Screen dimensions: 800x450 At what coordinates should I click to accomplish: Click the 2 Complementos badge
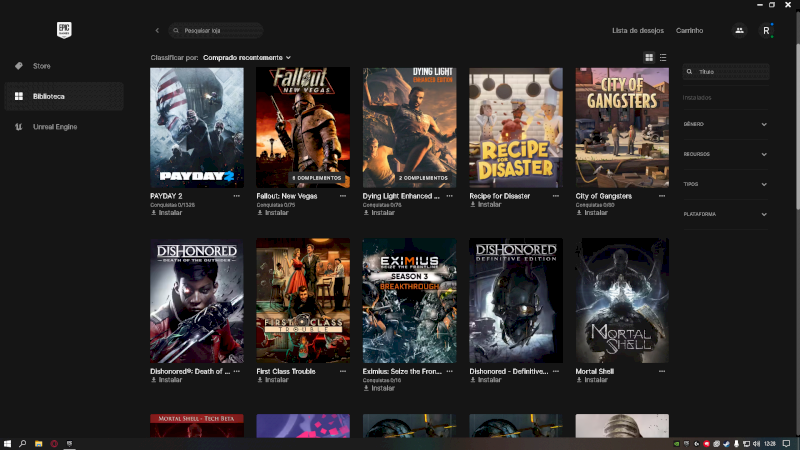click(423, 178)
